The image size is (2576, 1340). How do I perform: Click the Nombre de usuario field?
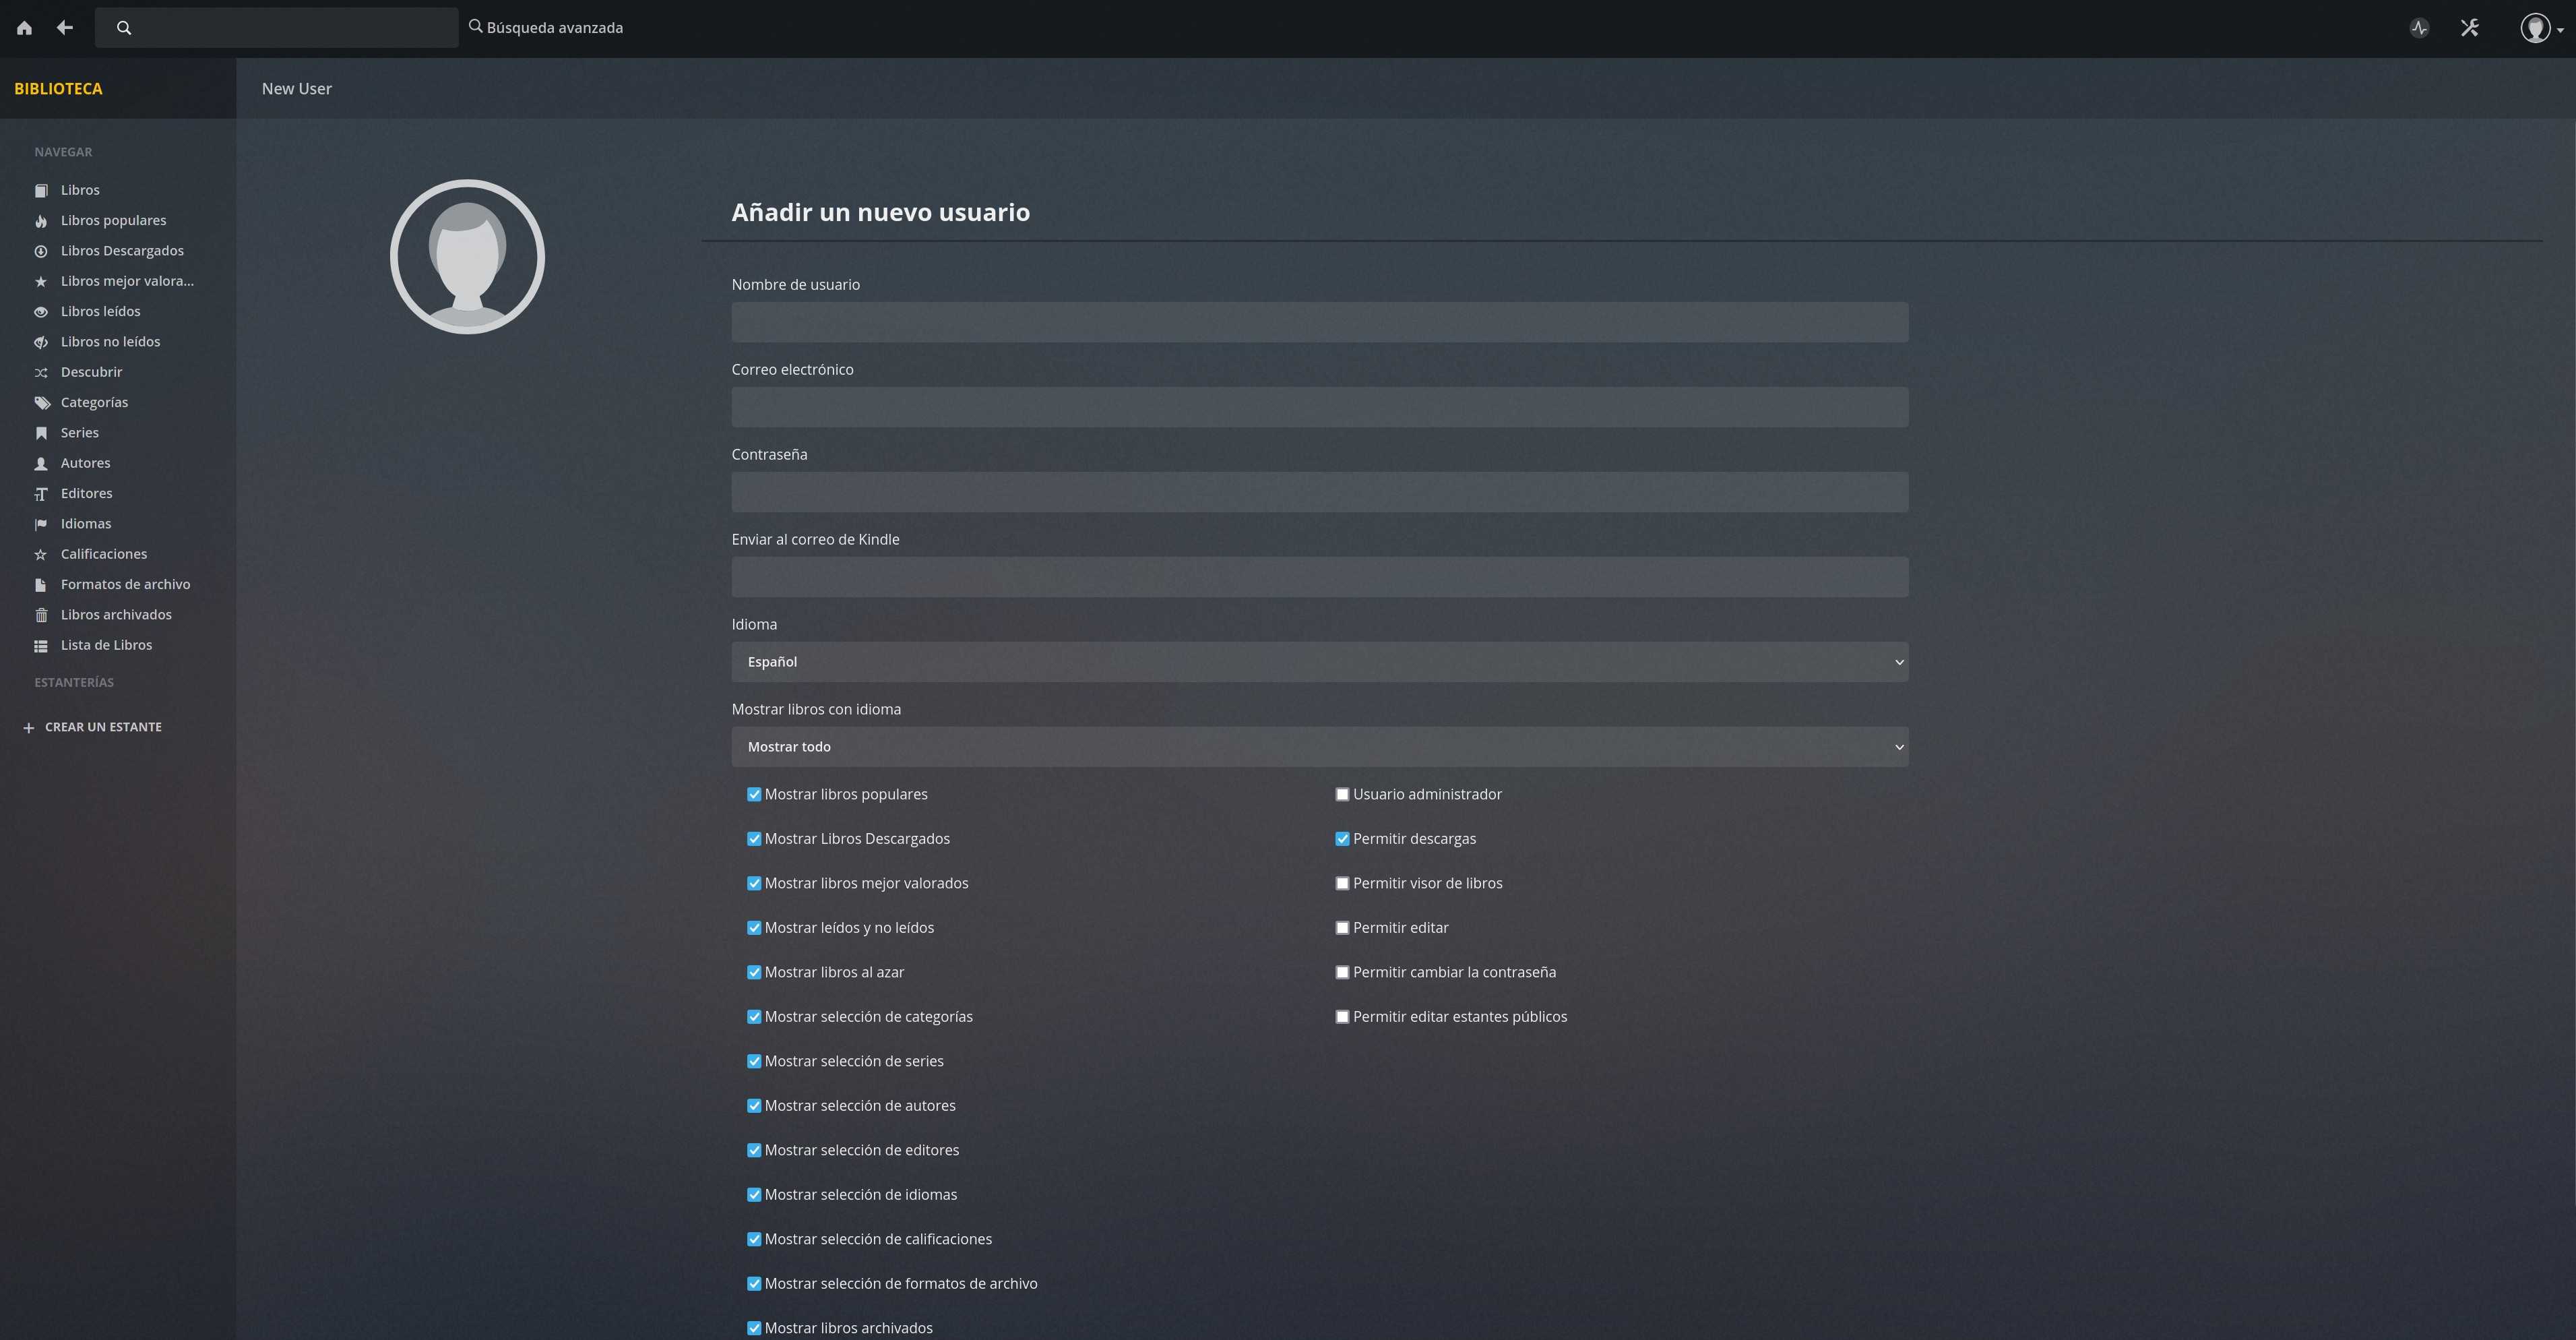coord(1319,322)
